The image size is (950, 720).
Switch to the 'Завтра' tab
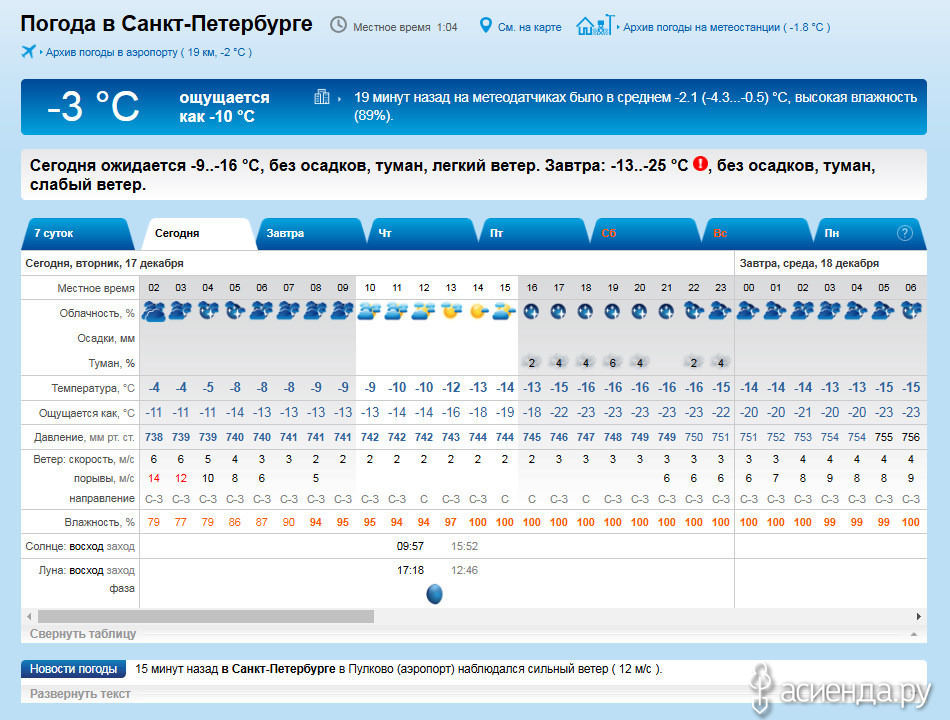[x=285, y=233]
